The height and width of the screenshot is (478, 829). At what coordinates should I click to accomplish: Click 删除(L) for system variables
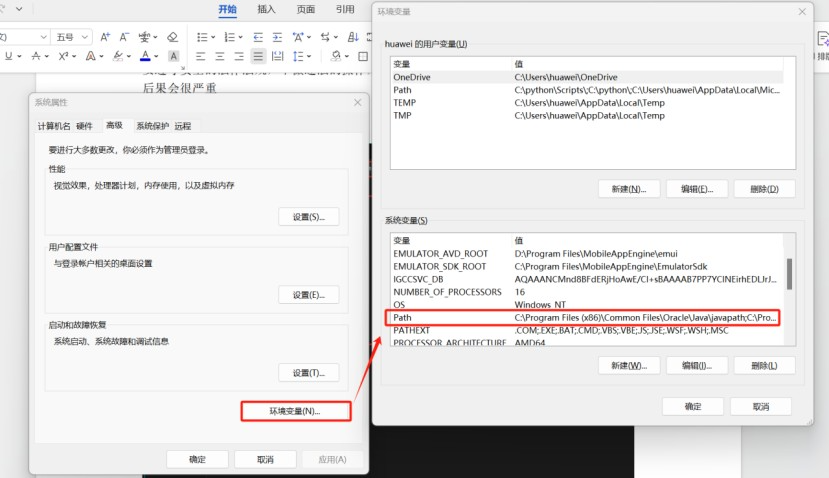[764, 365]
